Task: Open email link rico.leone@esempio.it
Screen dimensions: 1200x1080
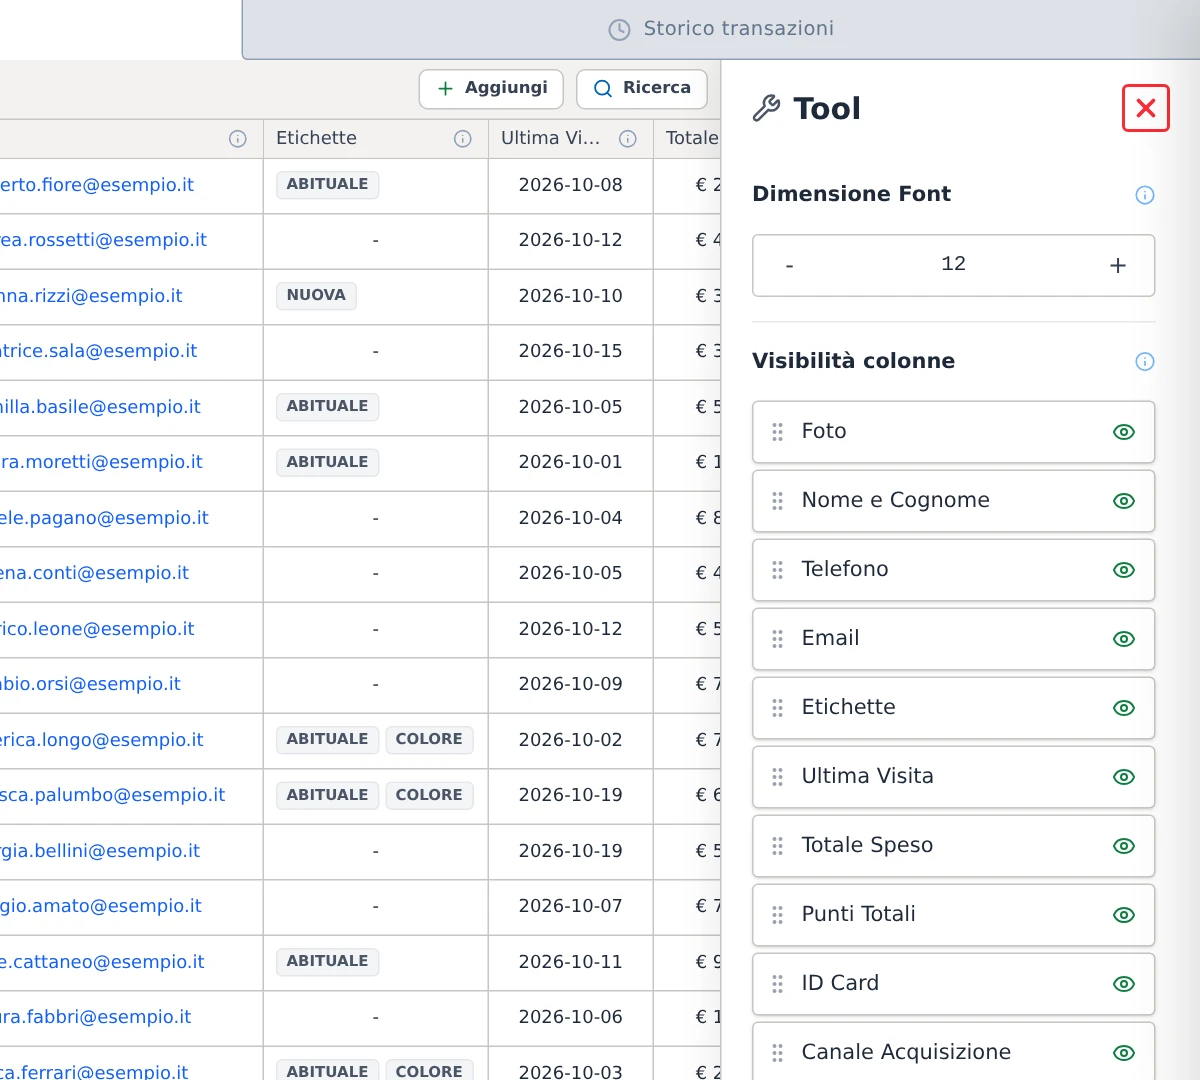Action: coord(97,629)
